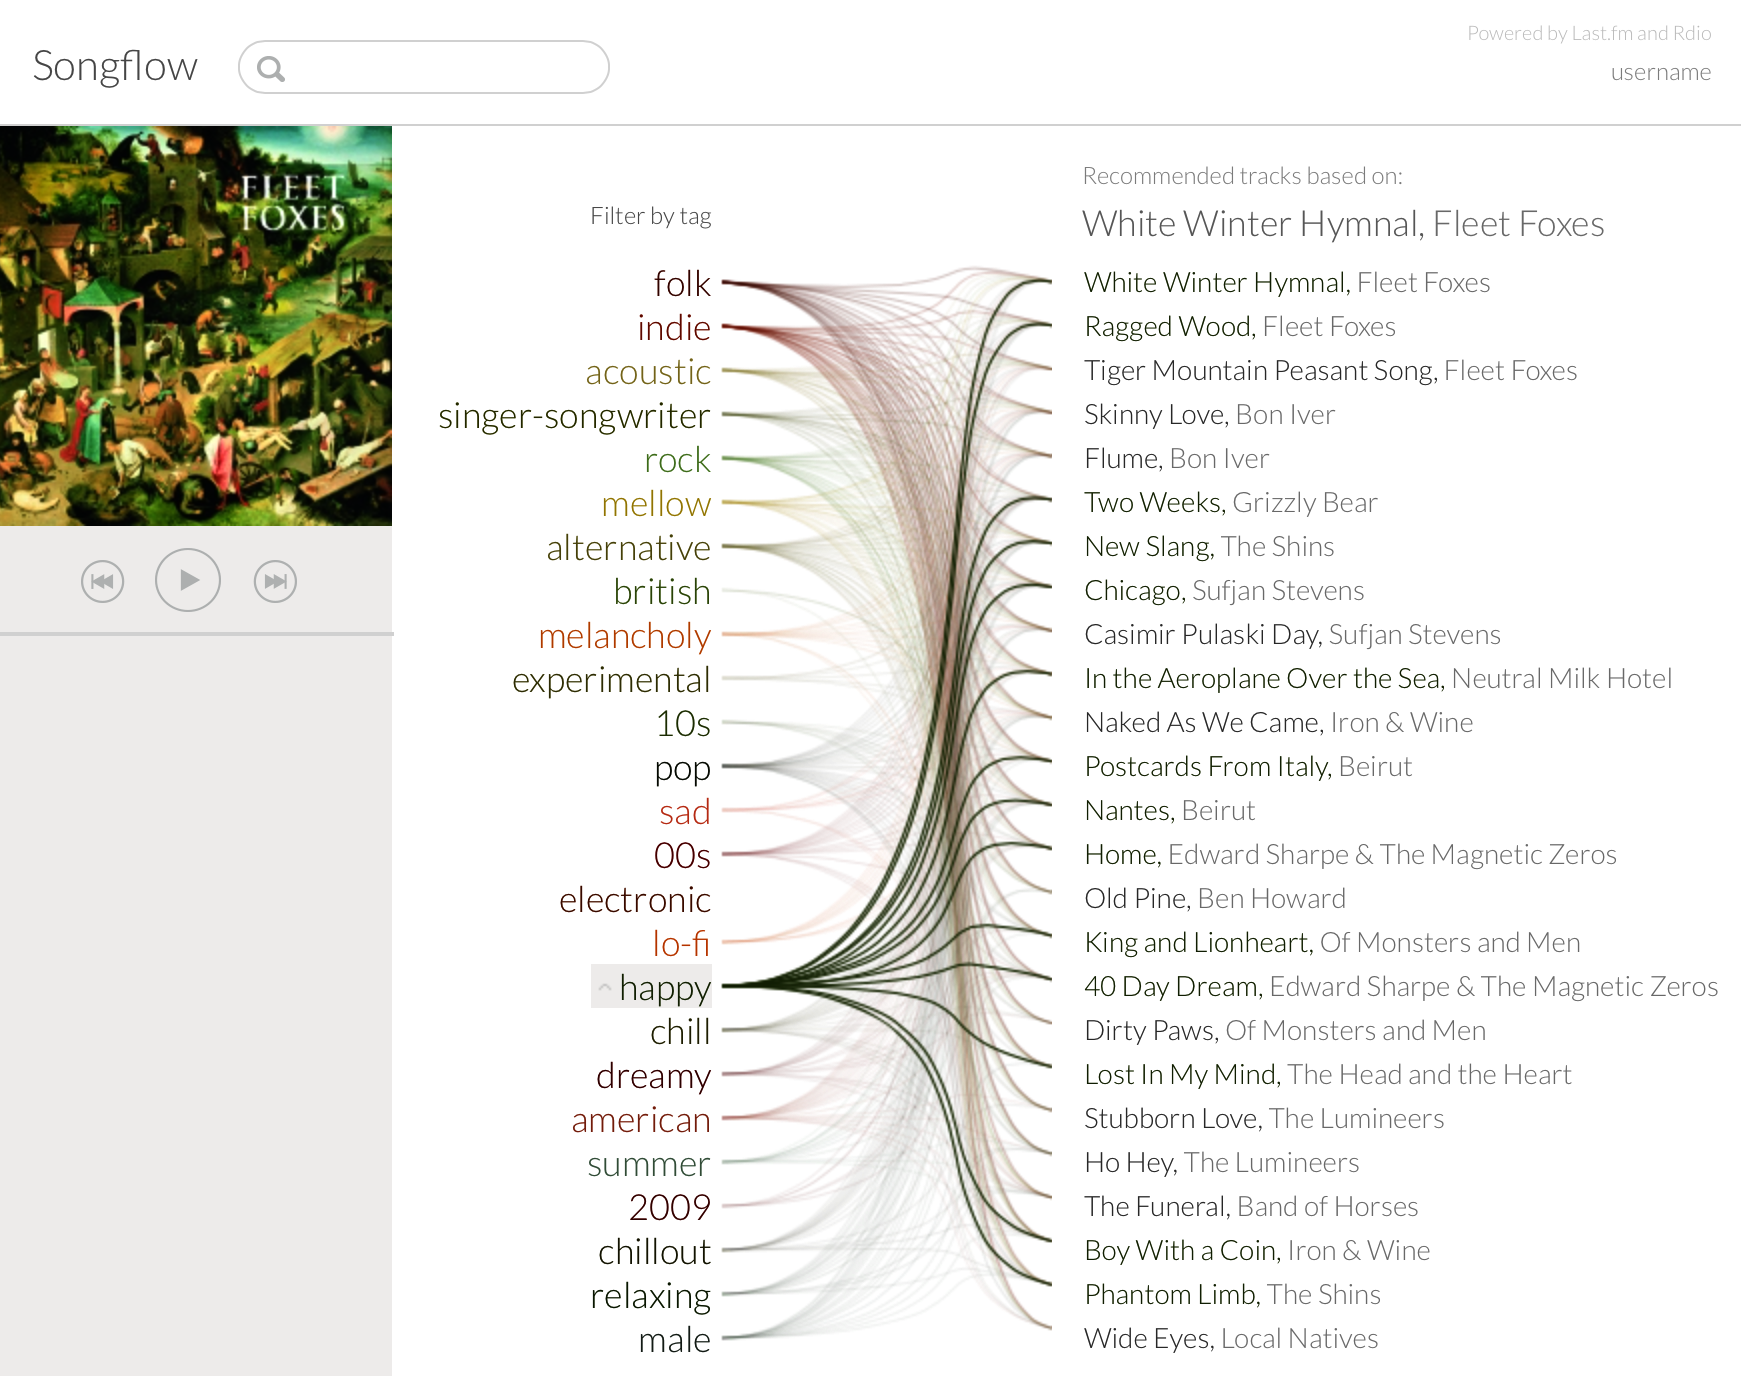Pick Naked As We Came track
Image resolution: width=1741 pixels, height=1376 pixels.
[x=1279, y=723]
